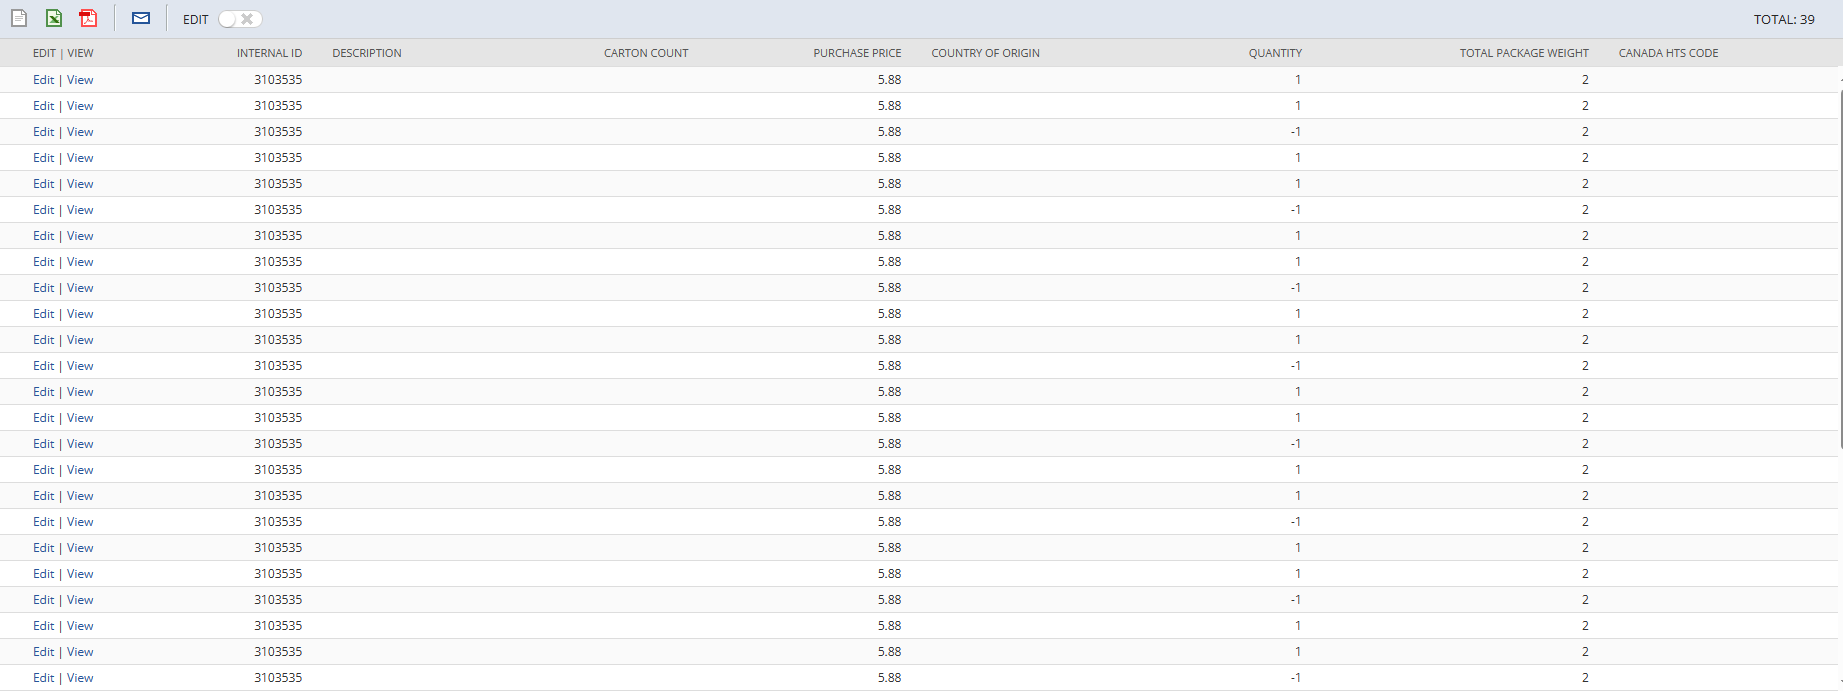Enable the inline EDIT toggle switch

click(240, 19)
